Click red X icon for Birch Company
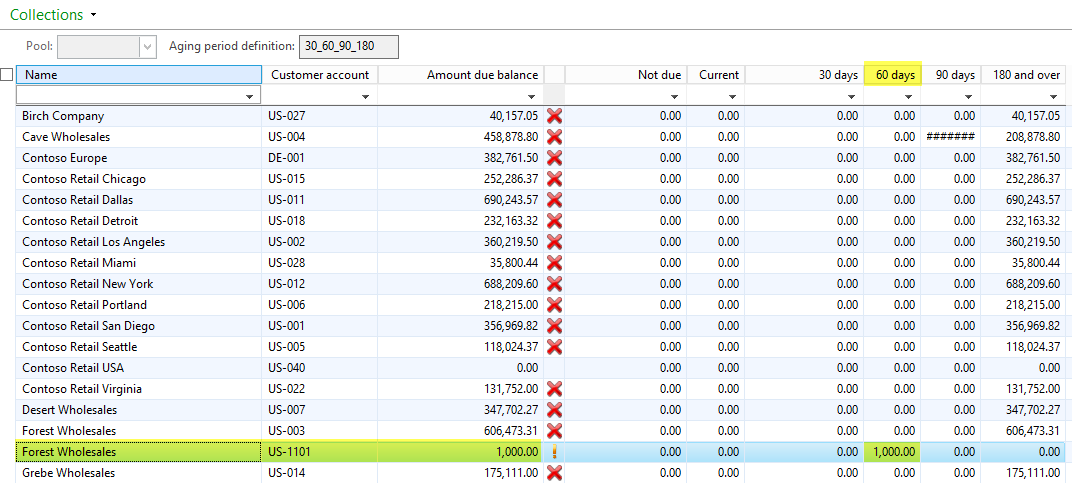The image size is (1072, 483). (554, 116)
